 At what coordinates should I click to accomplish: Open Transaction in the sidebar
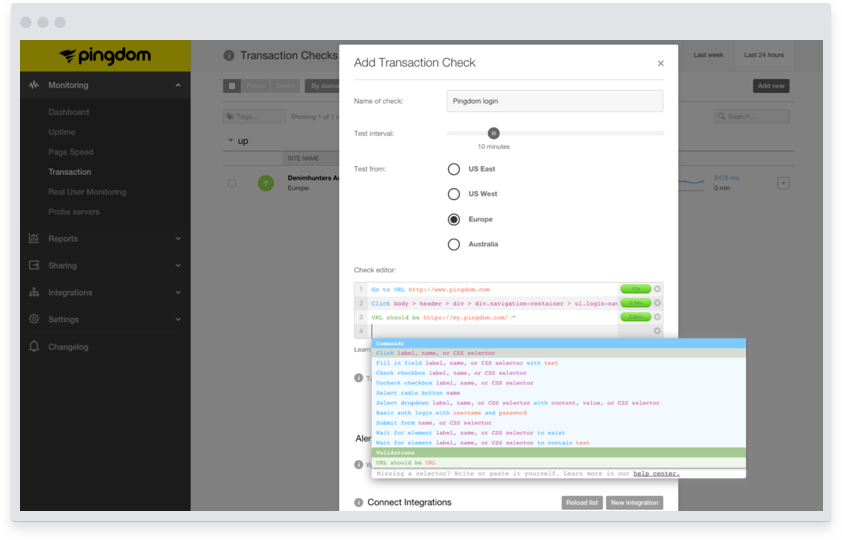pyautogui.click(x=70, y=172)
